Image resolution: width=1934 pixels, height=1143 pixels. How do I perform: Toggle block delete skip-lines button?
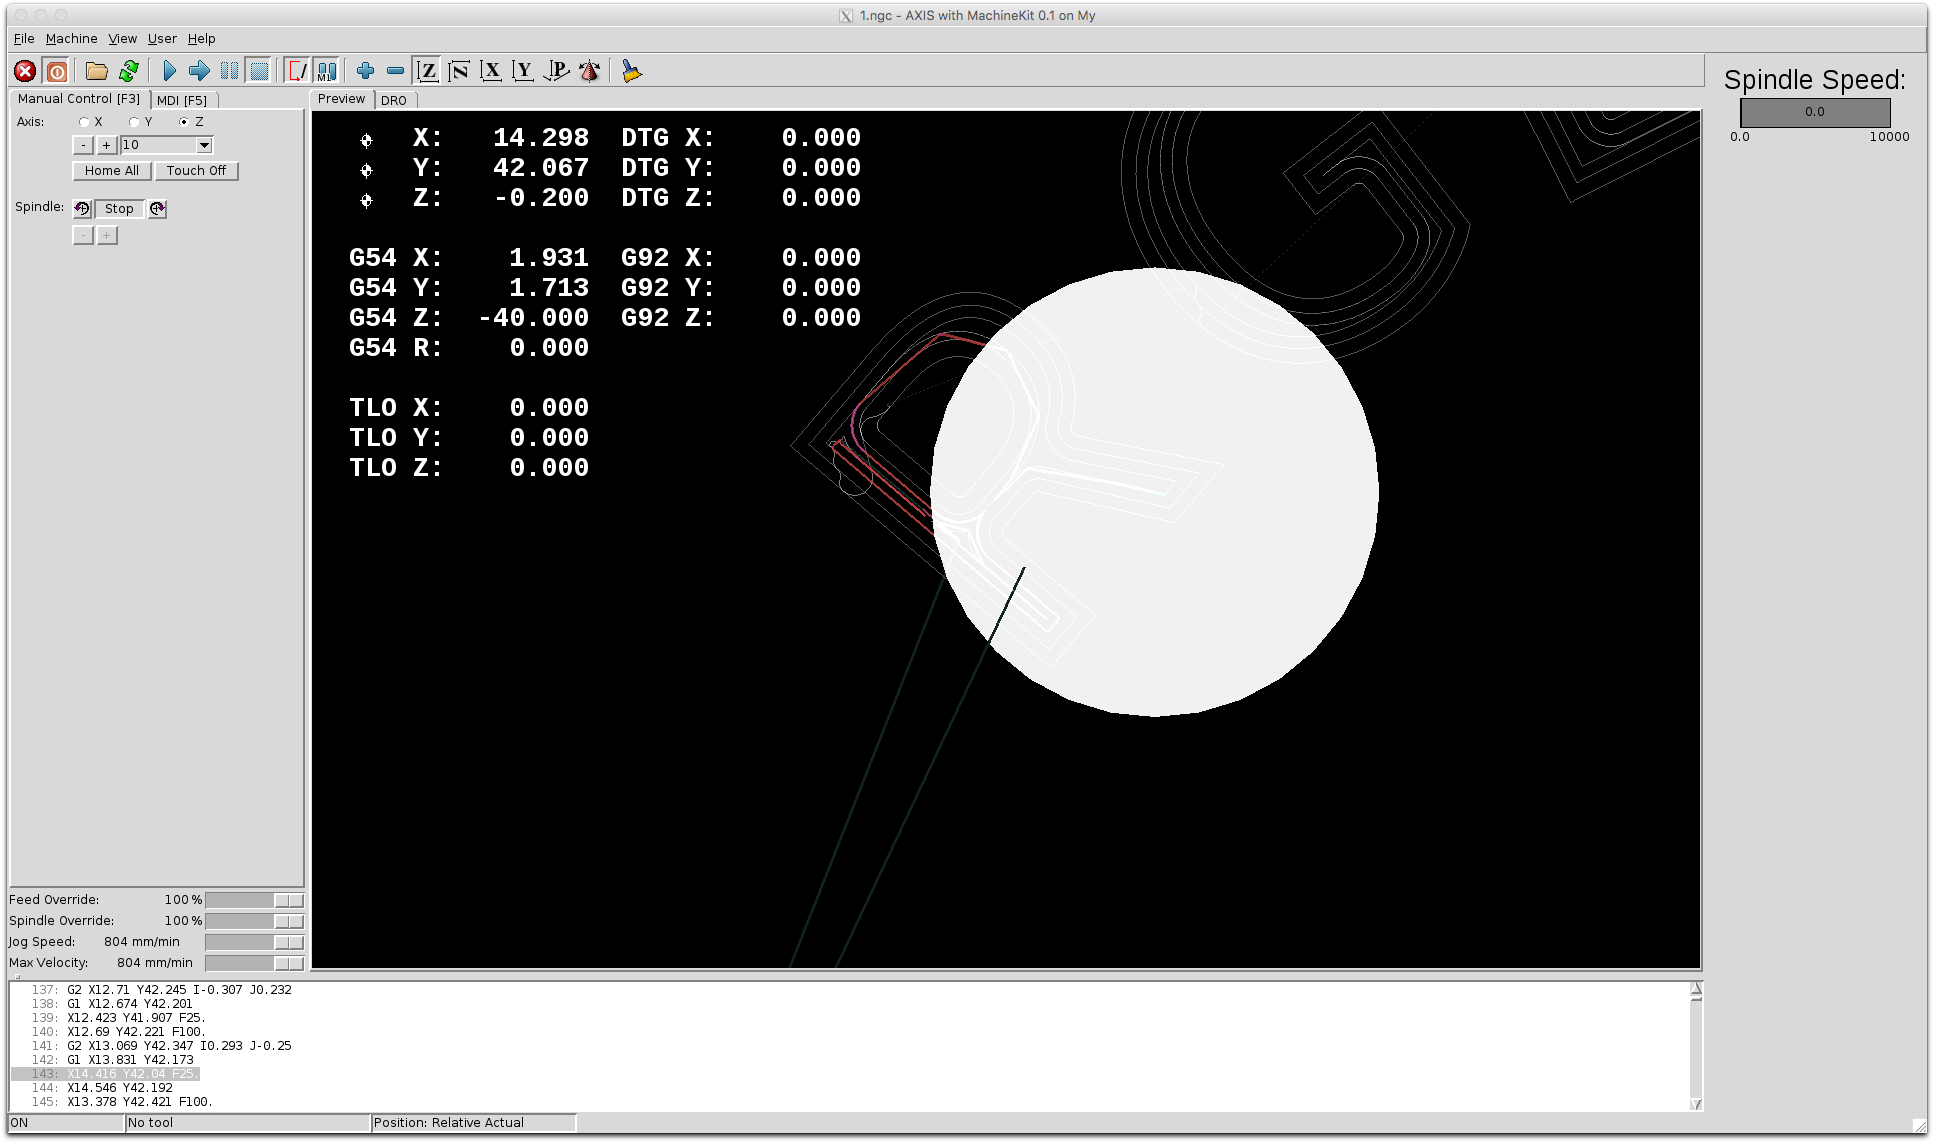click(297, 71)
